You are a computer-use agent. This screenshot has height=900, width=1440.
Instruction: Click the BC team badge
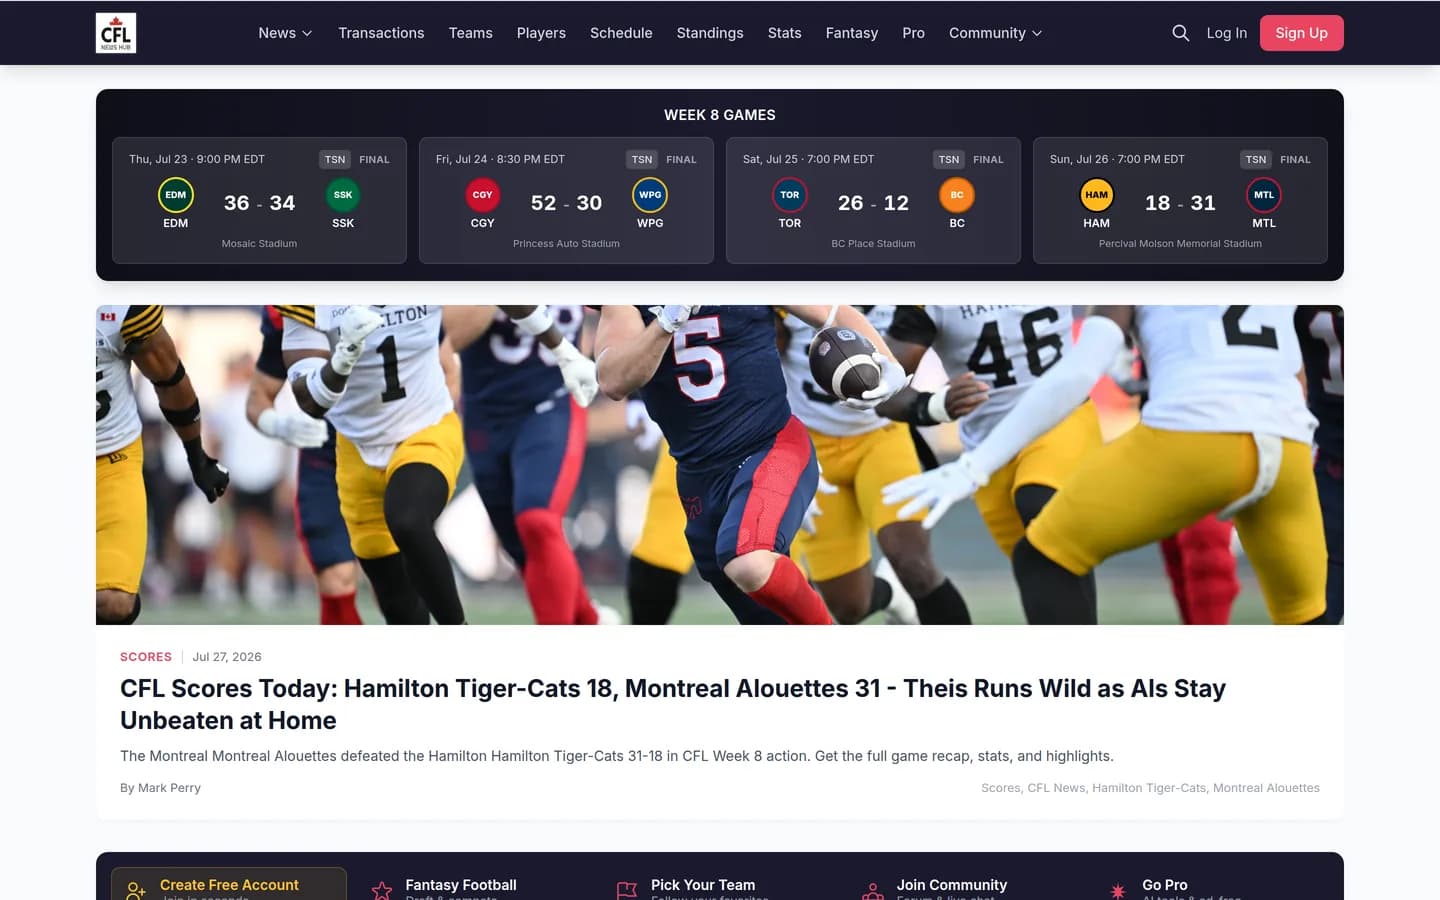click(x=957, y=195)
